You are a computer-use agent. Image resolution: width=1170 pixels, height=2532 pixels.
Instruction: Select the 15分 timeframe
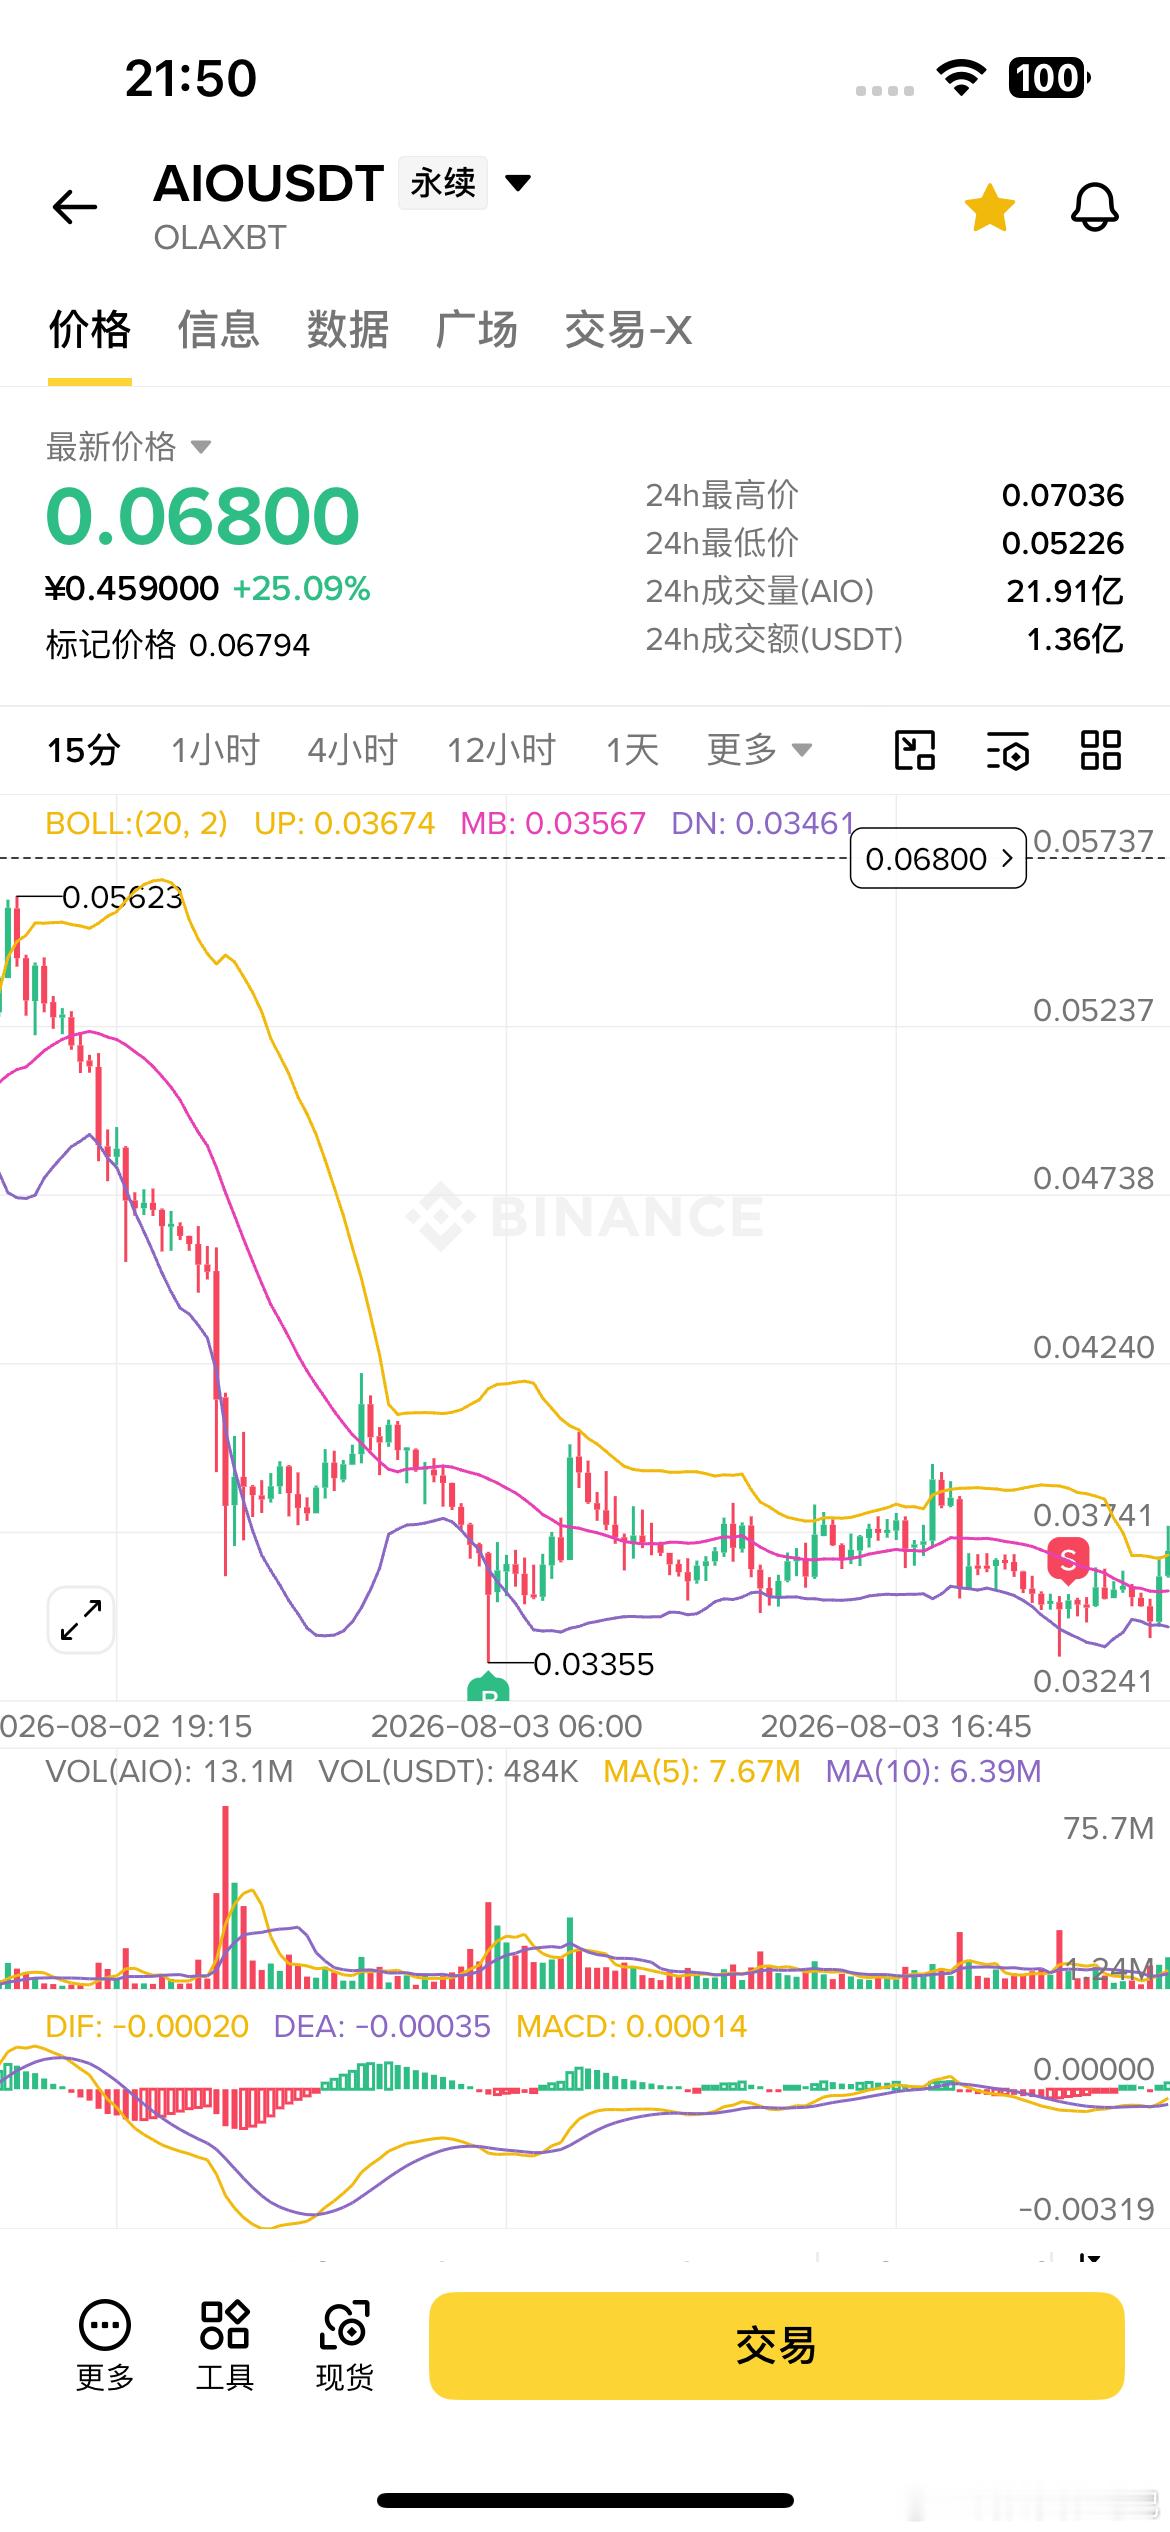tap(84, 749)
